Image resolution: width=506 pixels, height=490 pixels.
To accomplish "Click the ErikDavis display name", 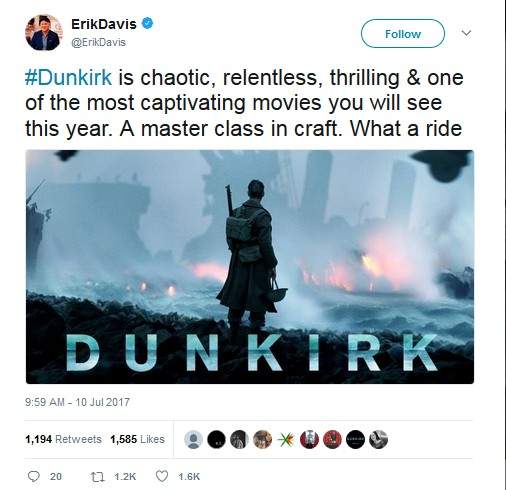I will tap(104, 24).
